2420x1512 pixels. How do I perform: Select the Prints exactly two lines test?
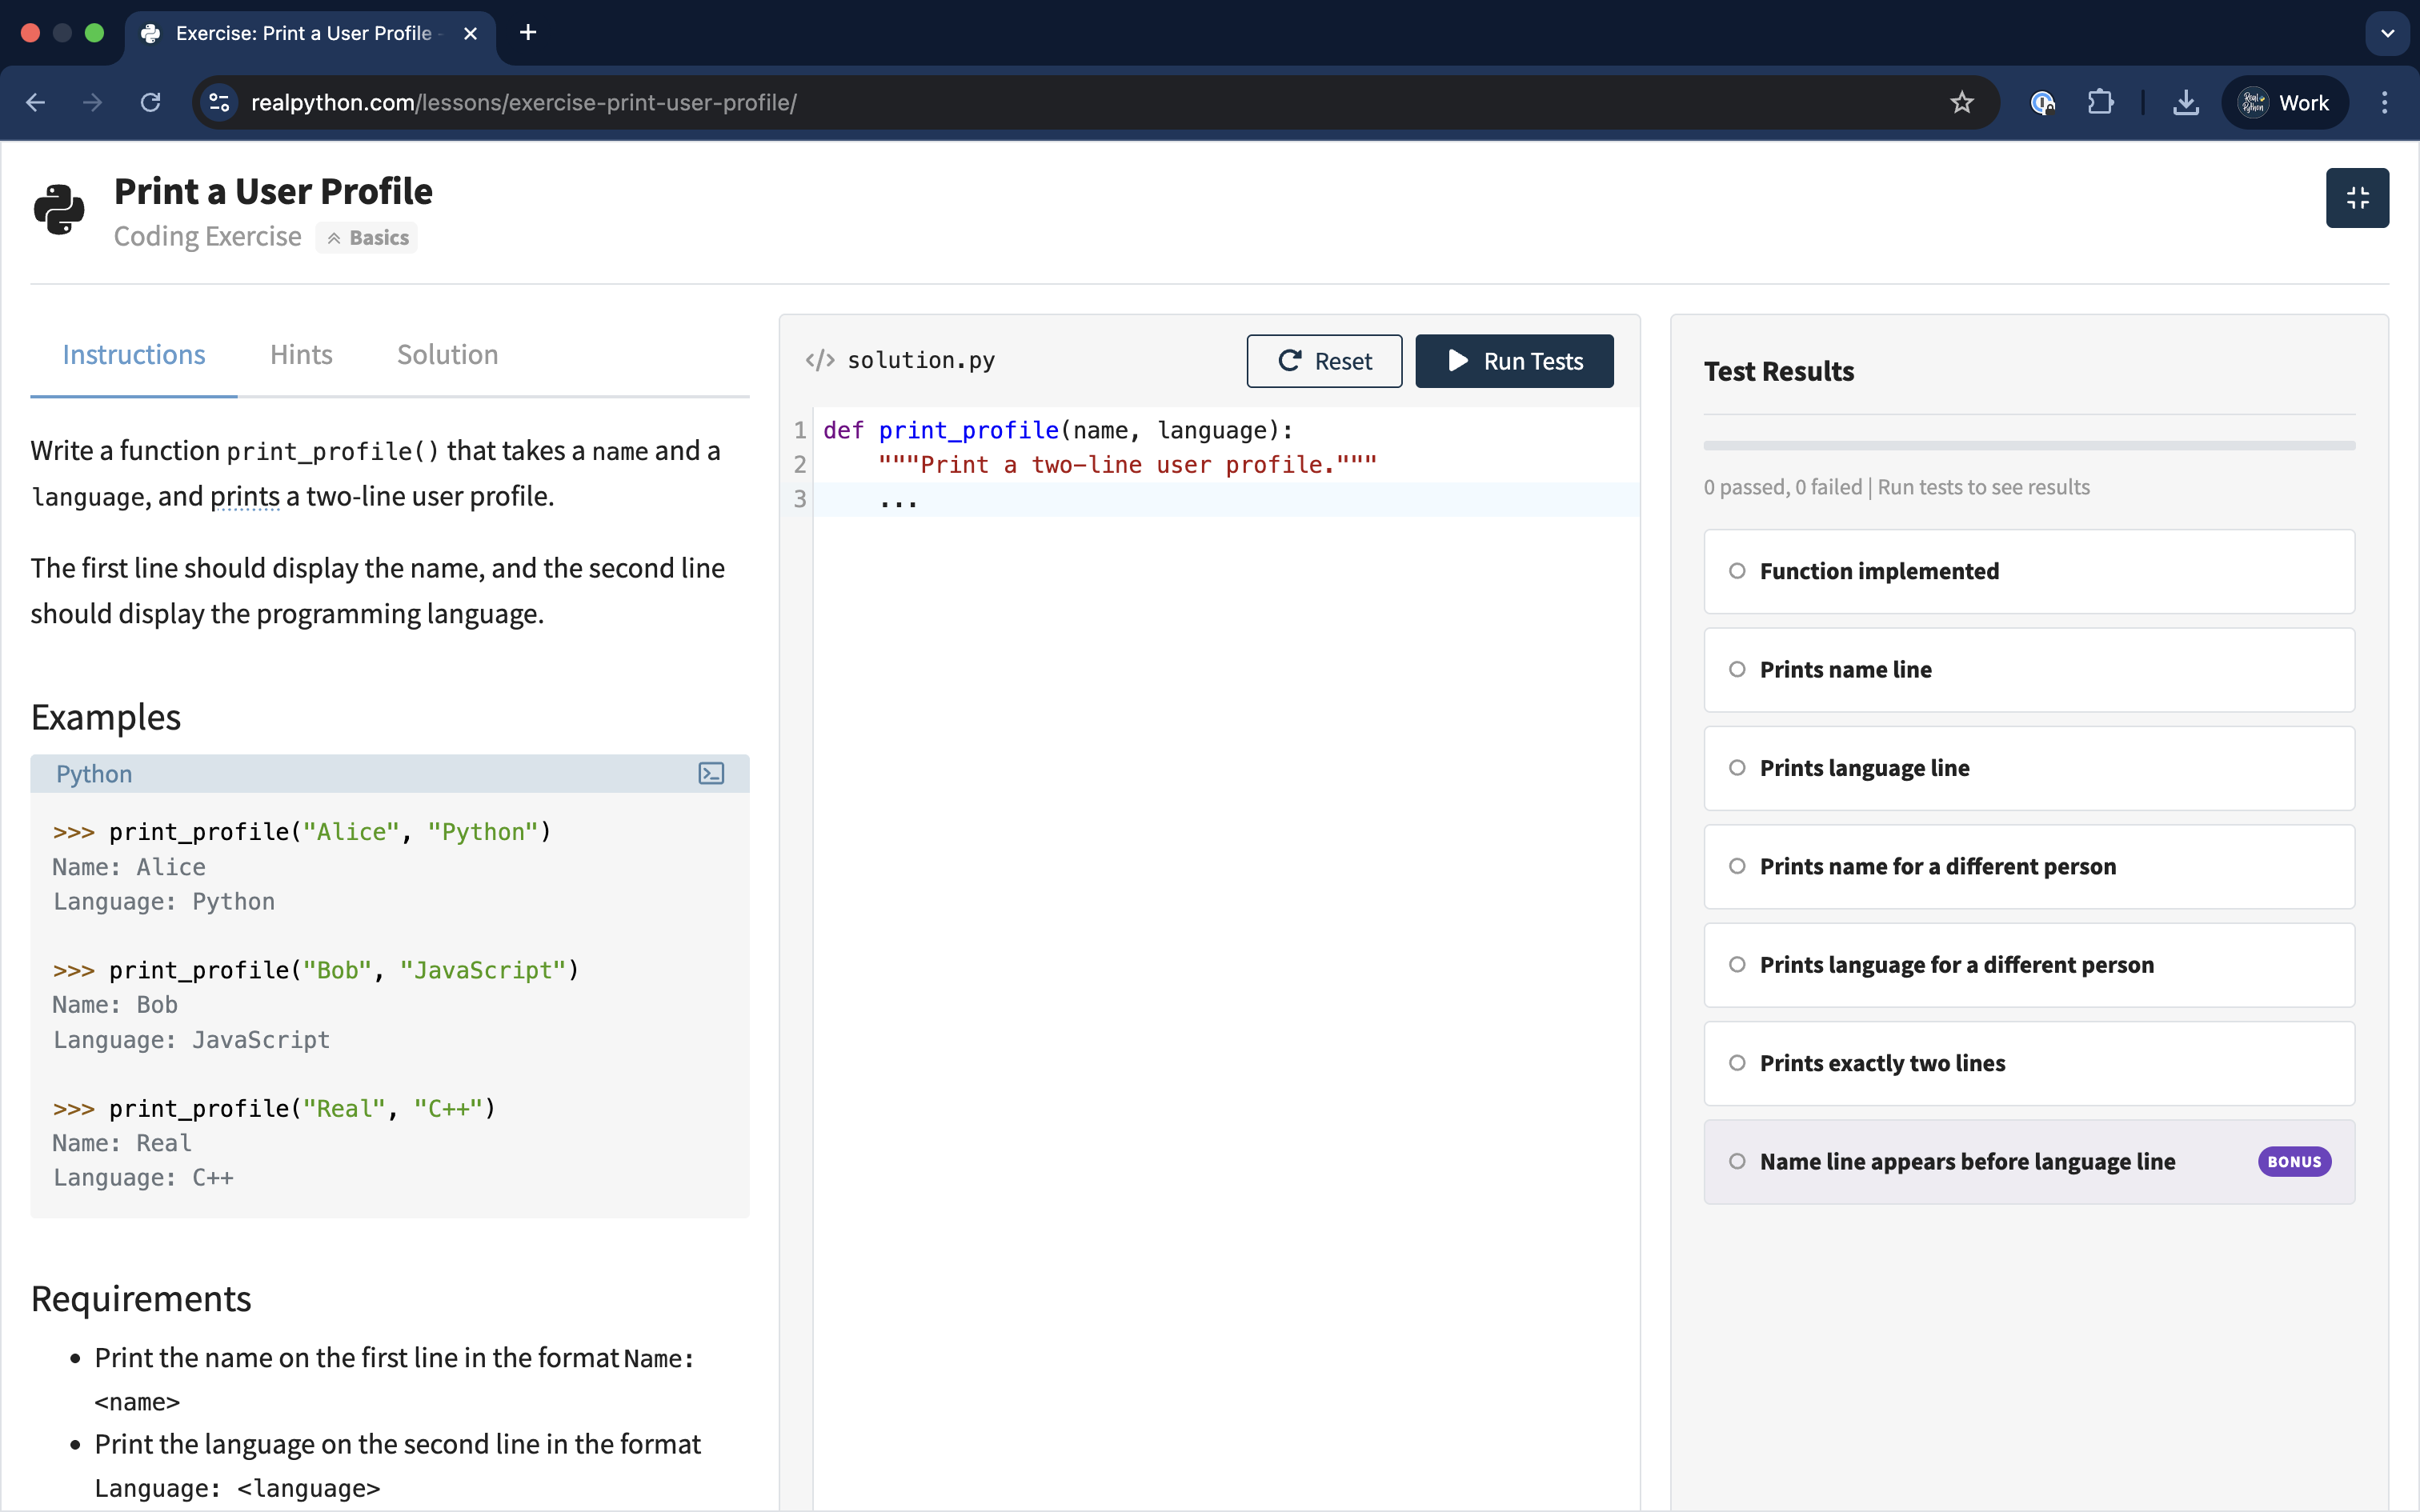[x=2029, y=1063]
